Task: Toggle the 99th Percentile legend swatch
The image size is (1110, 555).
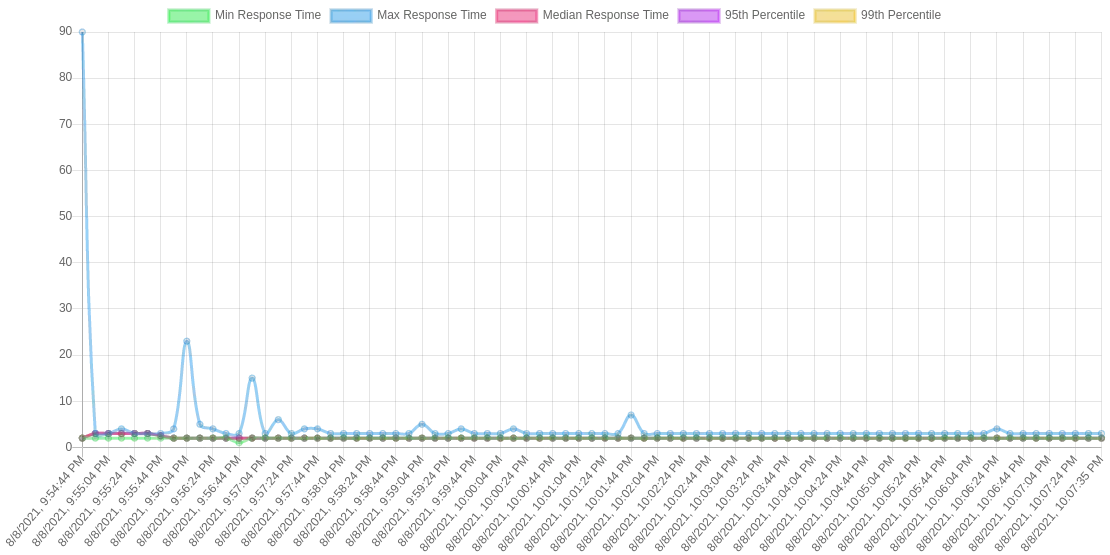Action: point(835,15)
